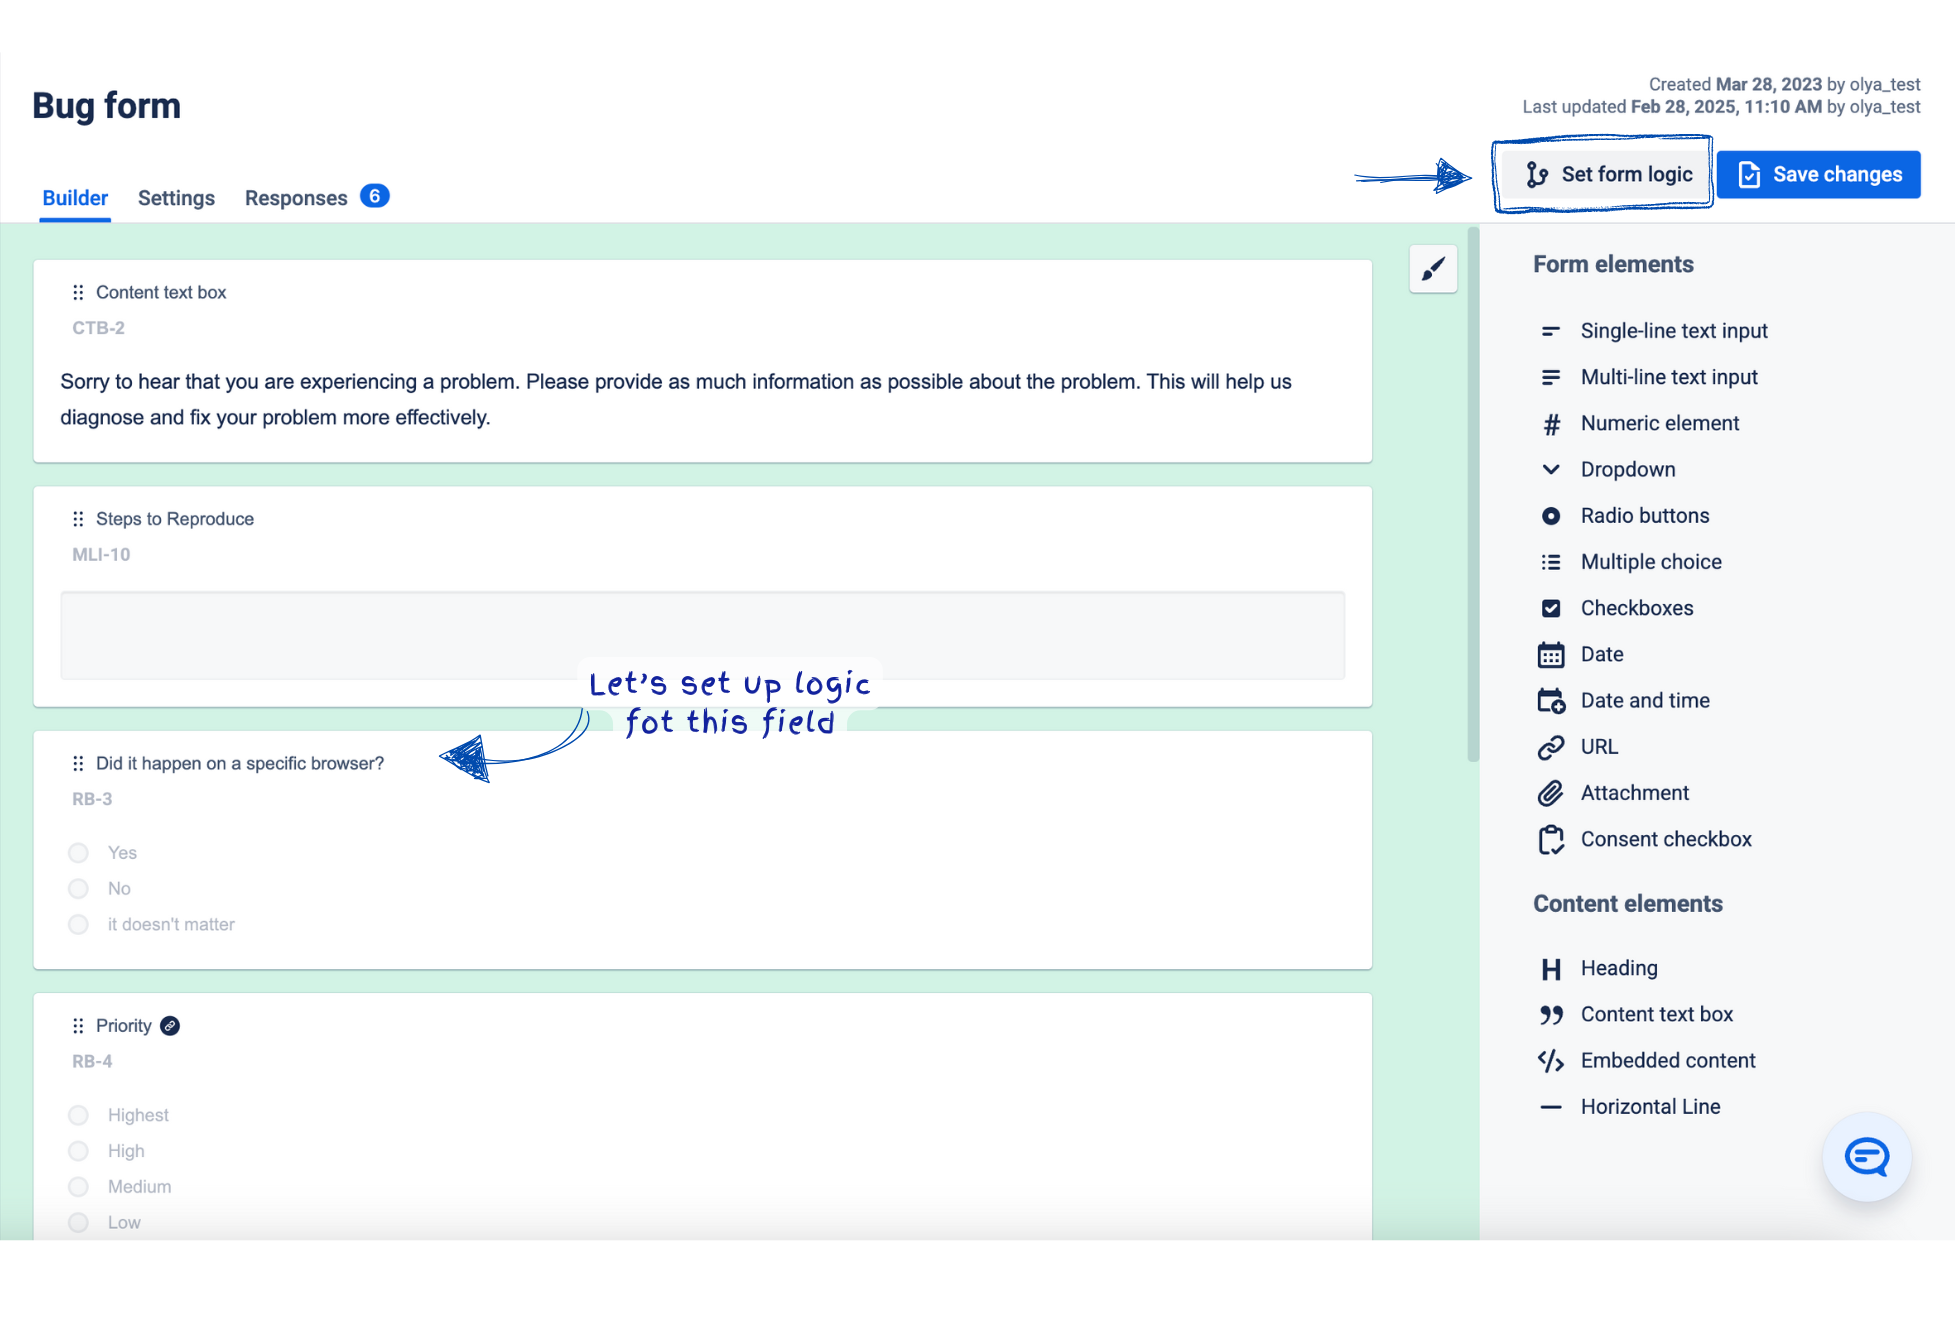Click the Embedded content code icon
The height and width of the screenshot is (1335, 1955).
tap(1550, 1061)
